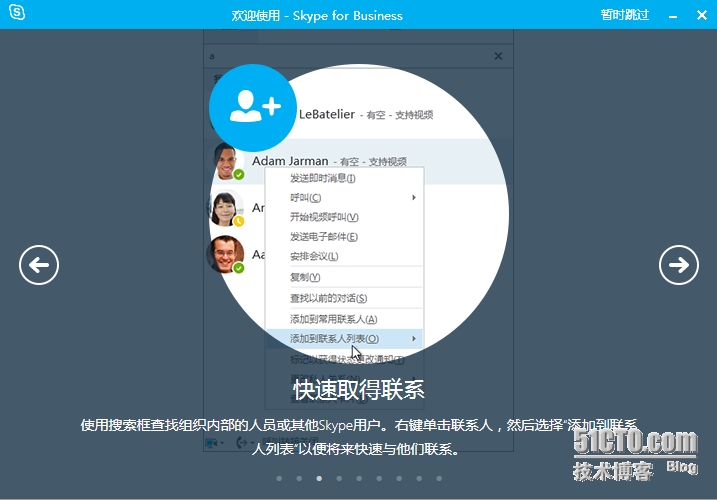Select the active third page indicator dot

click(319, 478)
